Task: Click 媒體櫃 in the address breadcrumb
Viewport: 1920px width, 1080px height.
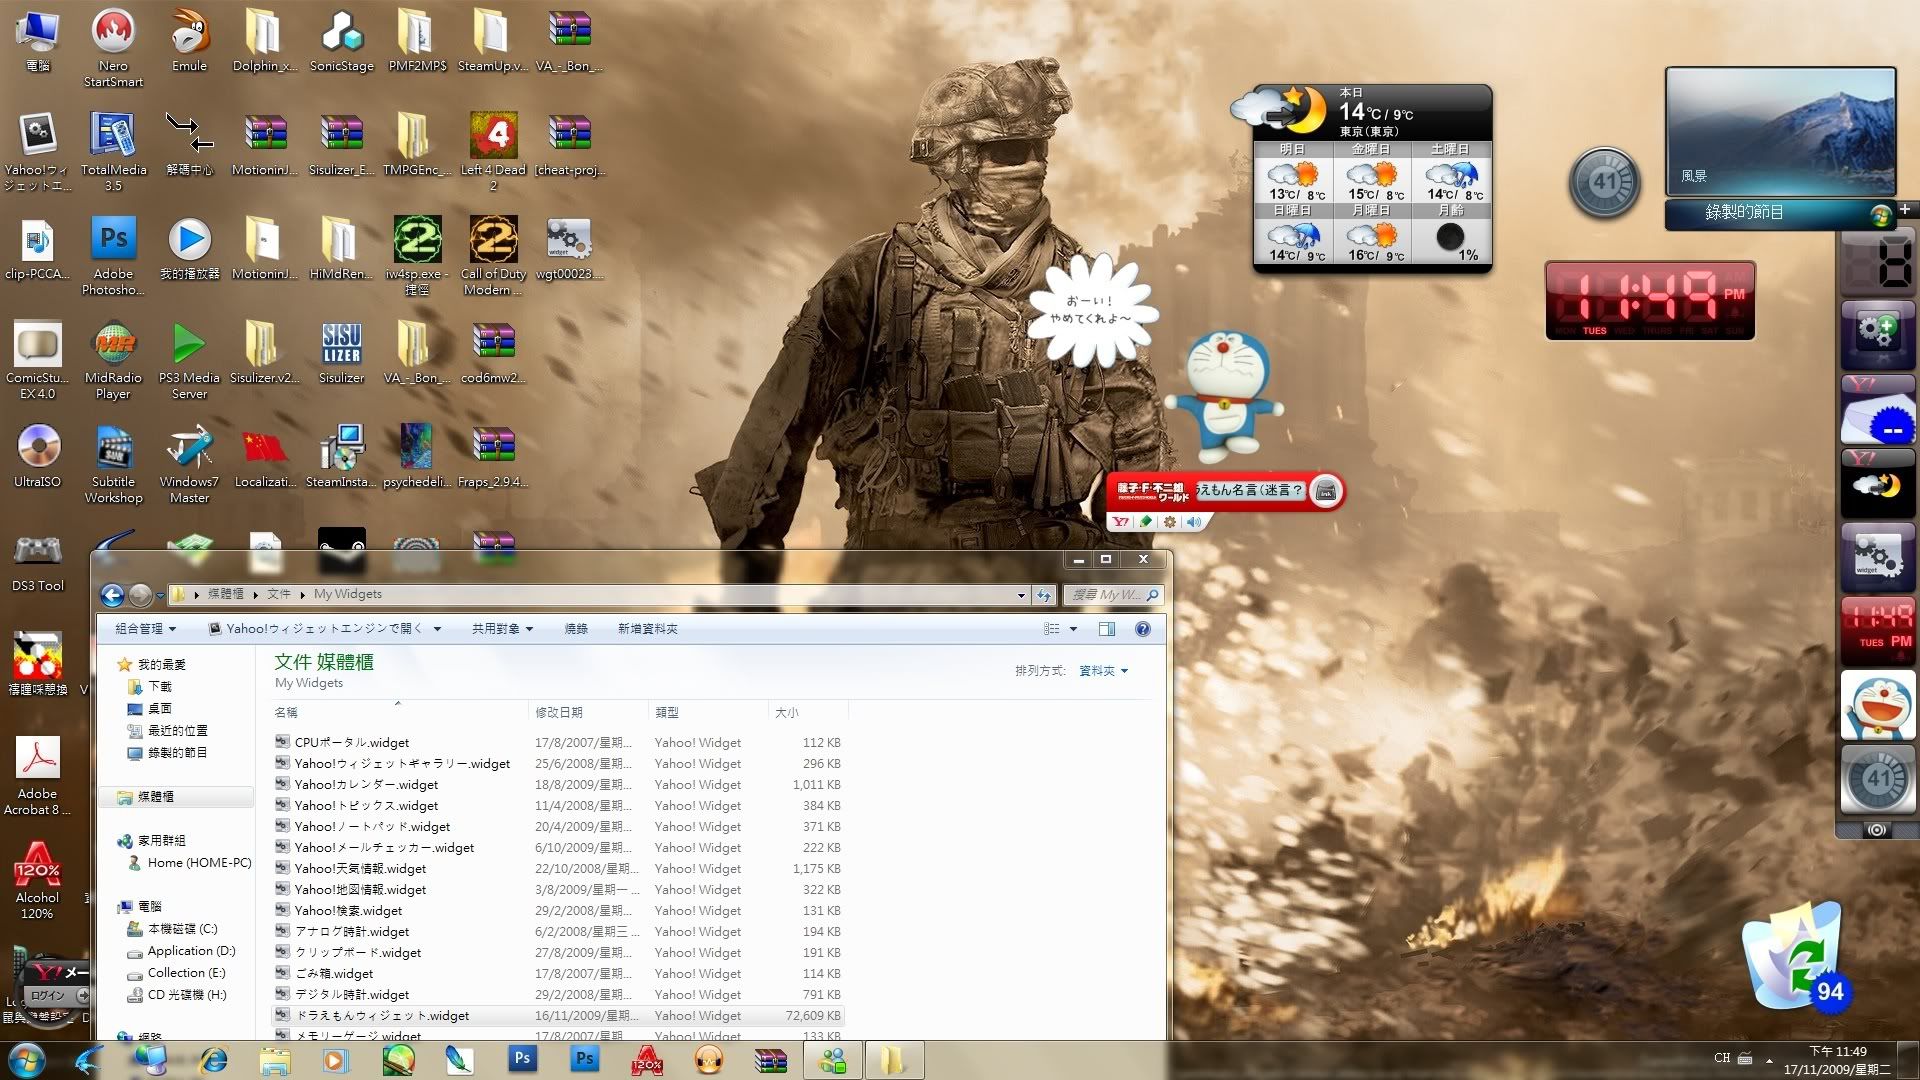Action: pos(225,594)
